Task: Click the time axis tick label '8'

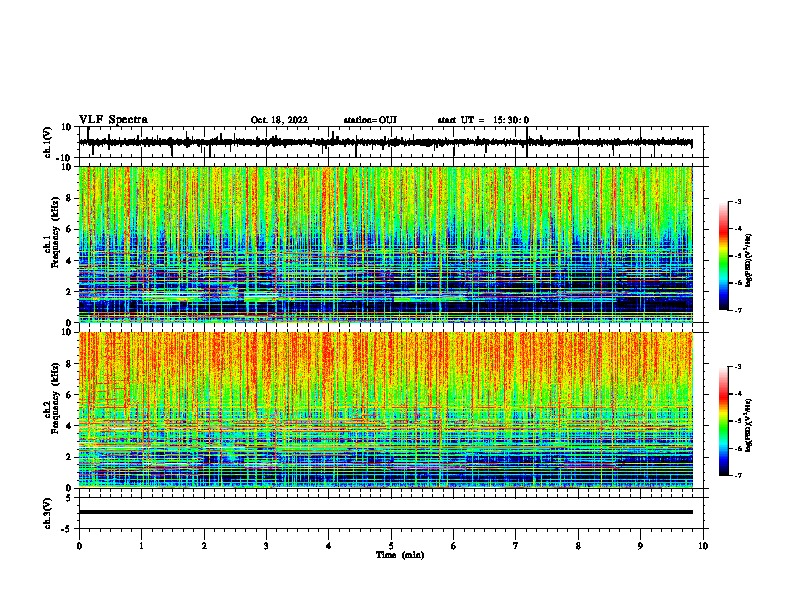Action: pos(578,546)
